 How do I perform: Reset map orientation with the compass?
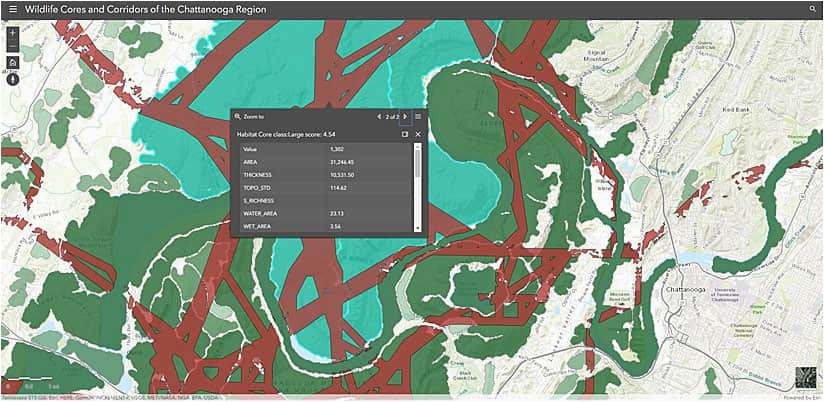[x=13, y=79]
